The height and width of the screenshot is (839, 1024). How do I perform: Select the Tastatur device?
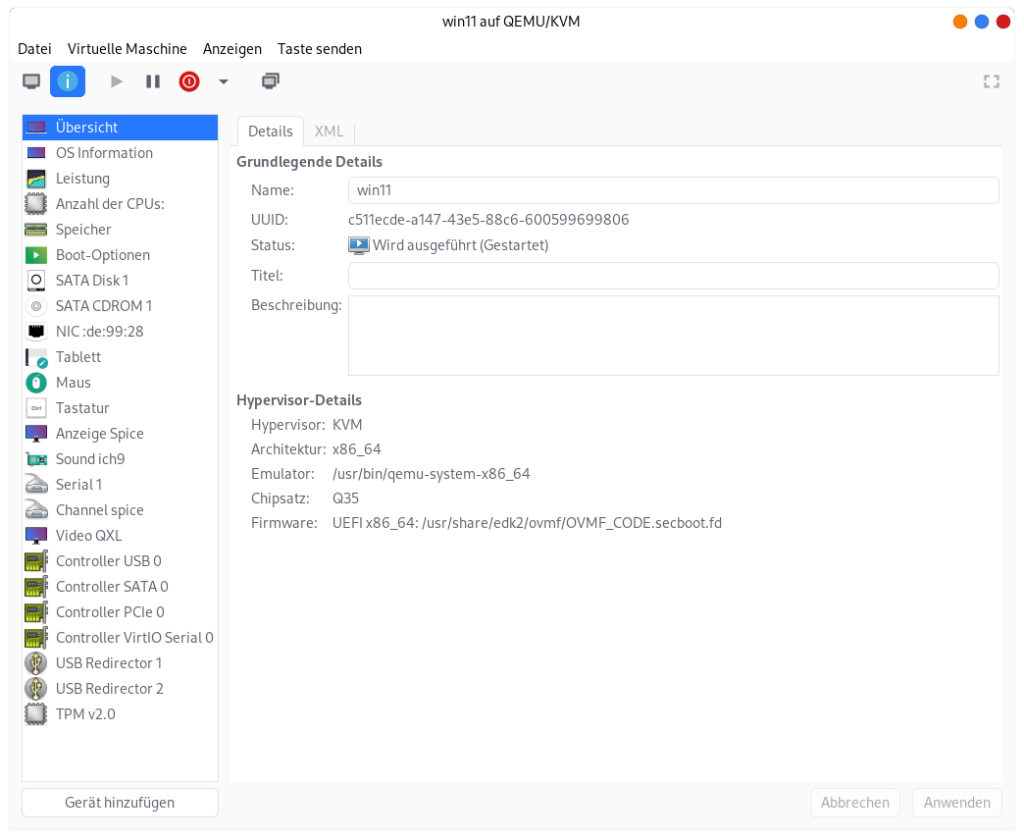[120, 408]
